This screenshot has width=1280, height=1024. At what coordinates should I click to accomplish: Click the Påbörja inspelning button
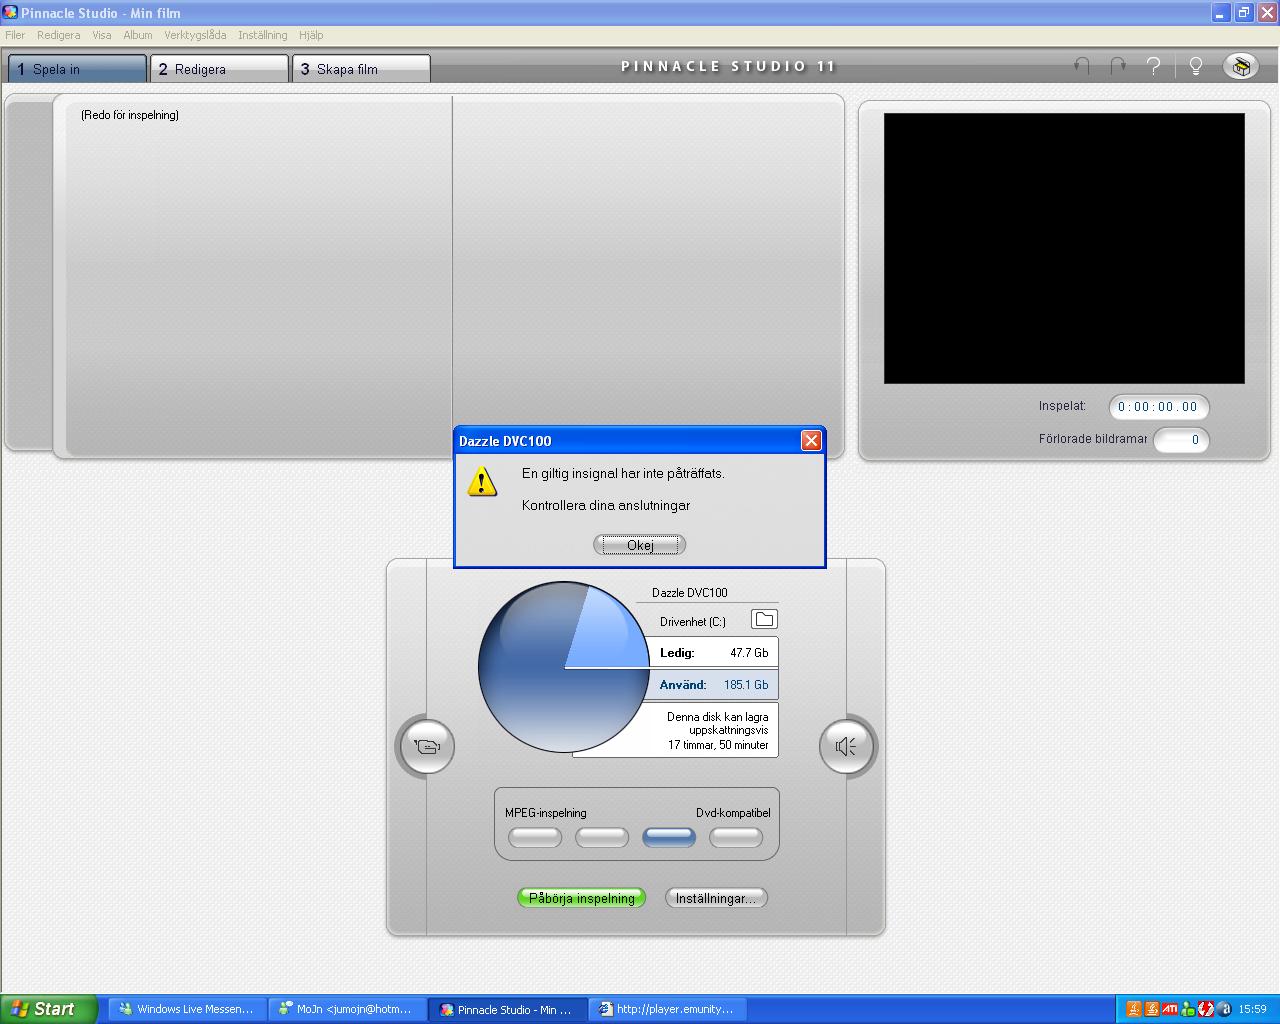(582, 898)
